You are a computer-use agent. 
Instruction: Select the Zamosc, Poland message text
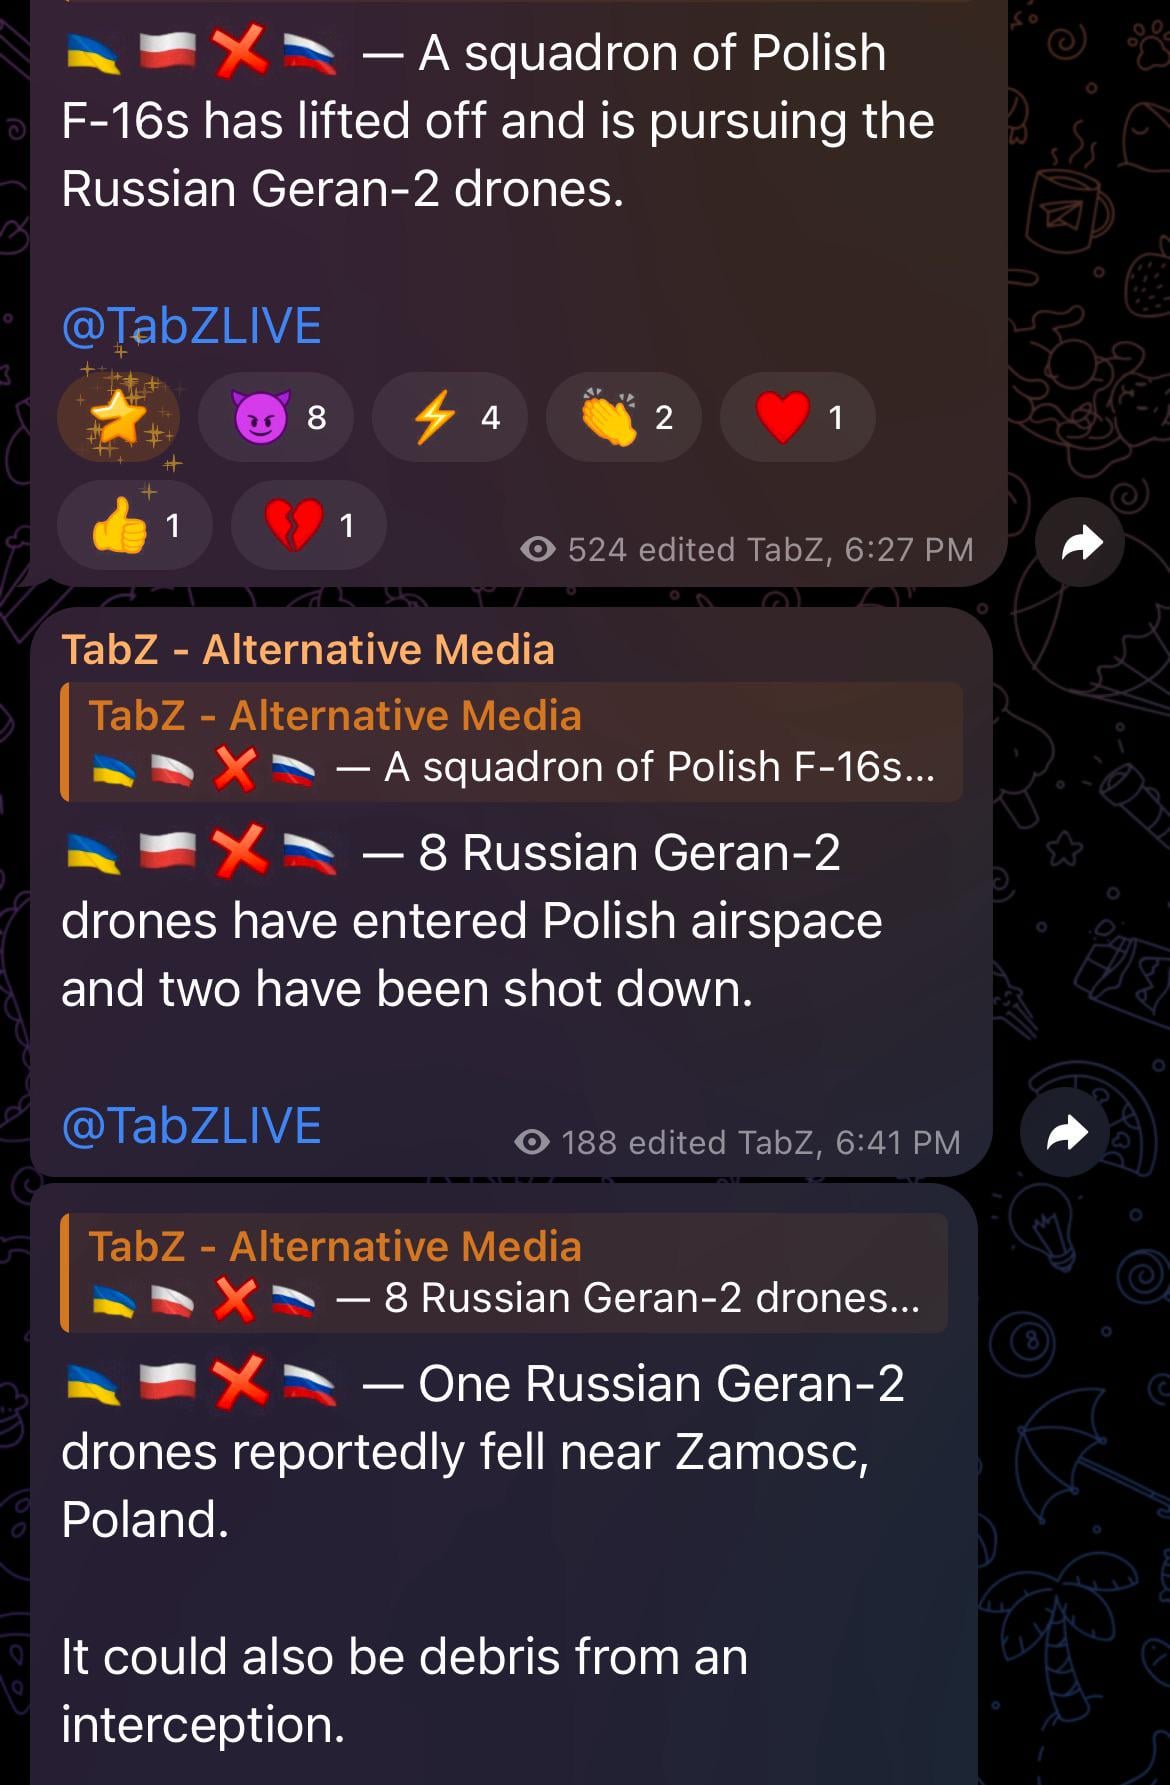(x=483, y=1452)
